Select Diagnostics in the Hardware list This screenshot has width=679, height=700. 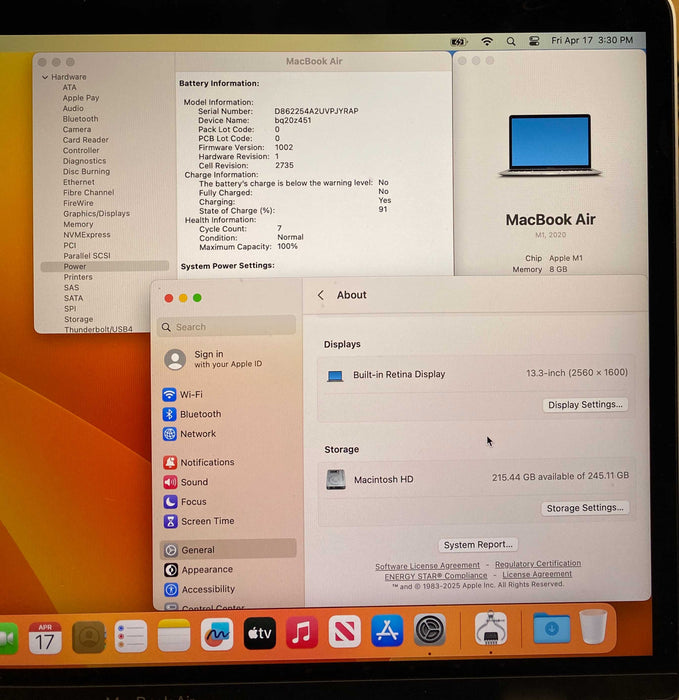click(84, 161)
